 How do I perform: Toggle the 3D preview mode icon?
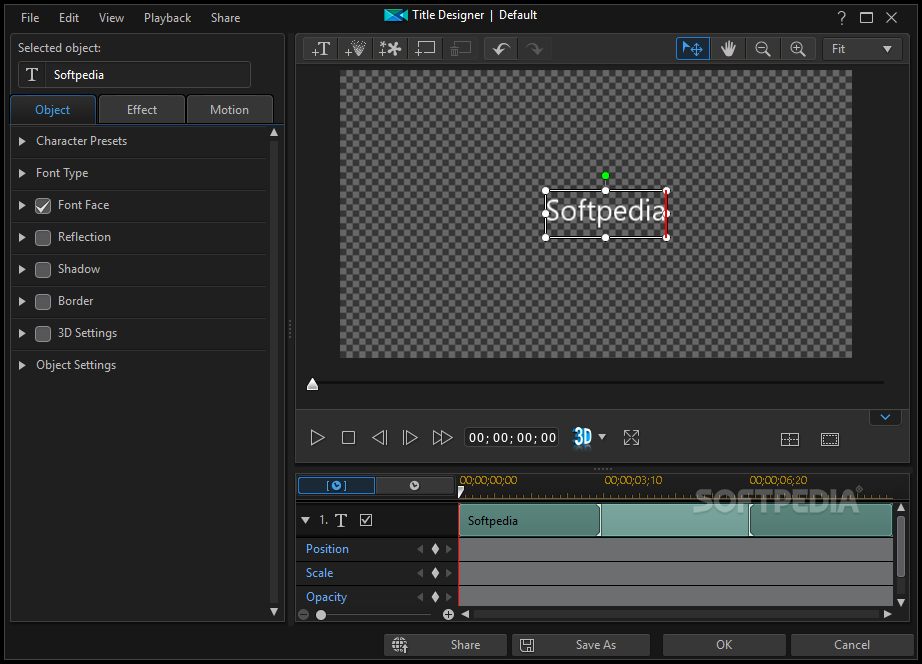[x=582, y=437]
